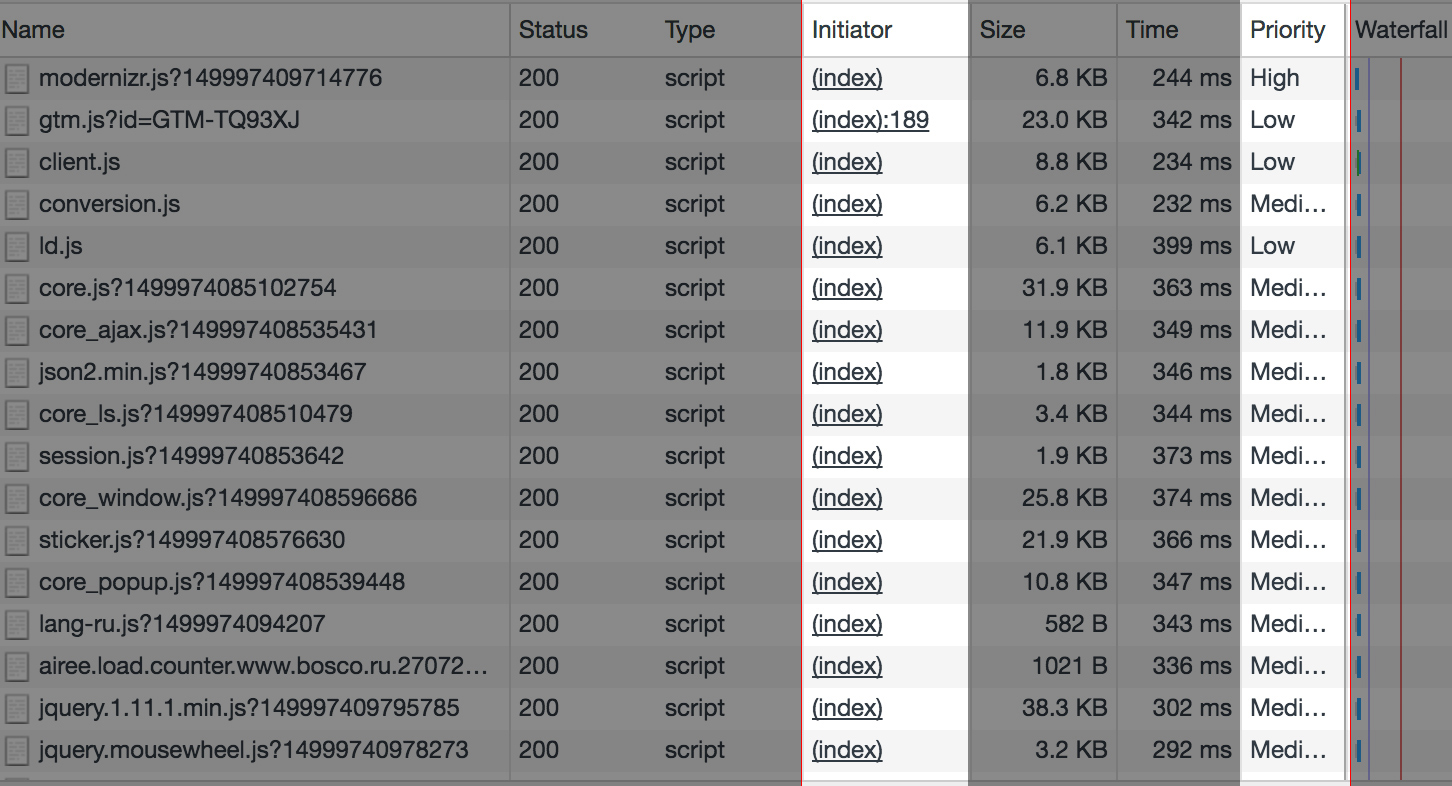Screen dimensions: 1452x786
Task: Select the core_ls.js?149997408510479 request name
Action: point(195,414)
